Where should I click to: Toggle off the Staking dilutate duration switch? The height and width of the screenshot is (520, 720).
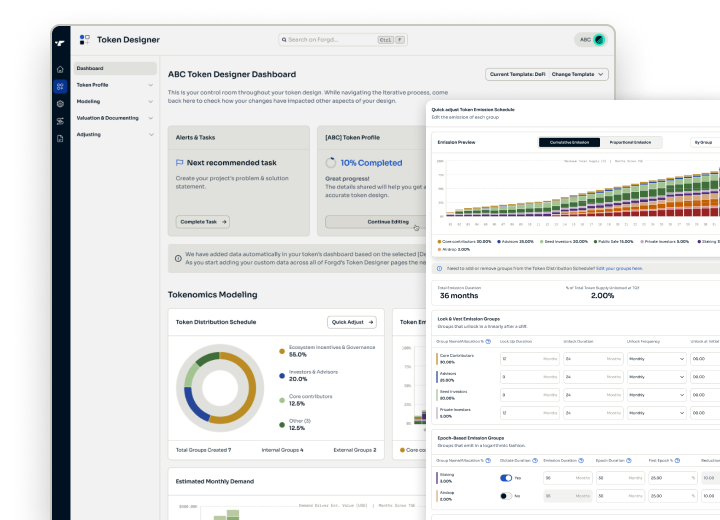[x=506, y=478]
